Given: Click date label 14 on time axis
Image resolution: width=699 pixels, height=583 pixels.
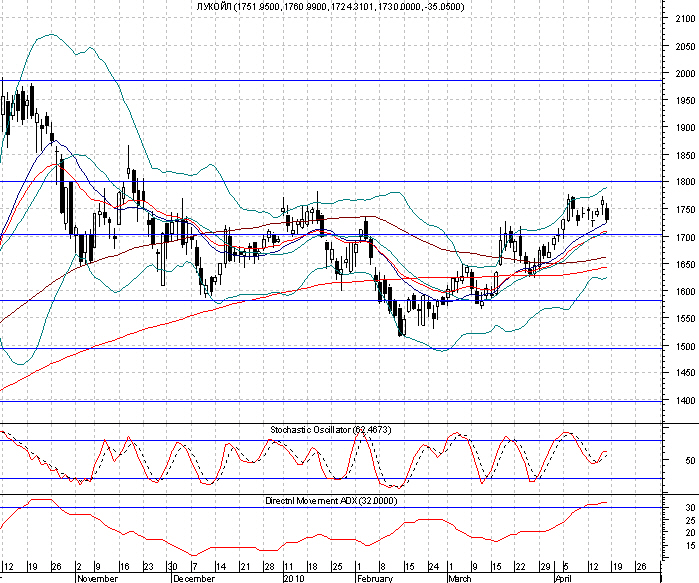Looking at the screenshot, I should [221, 567].
